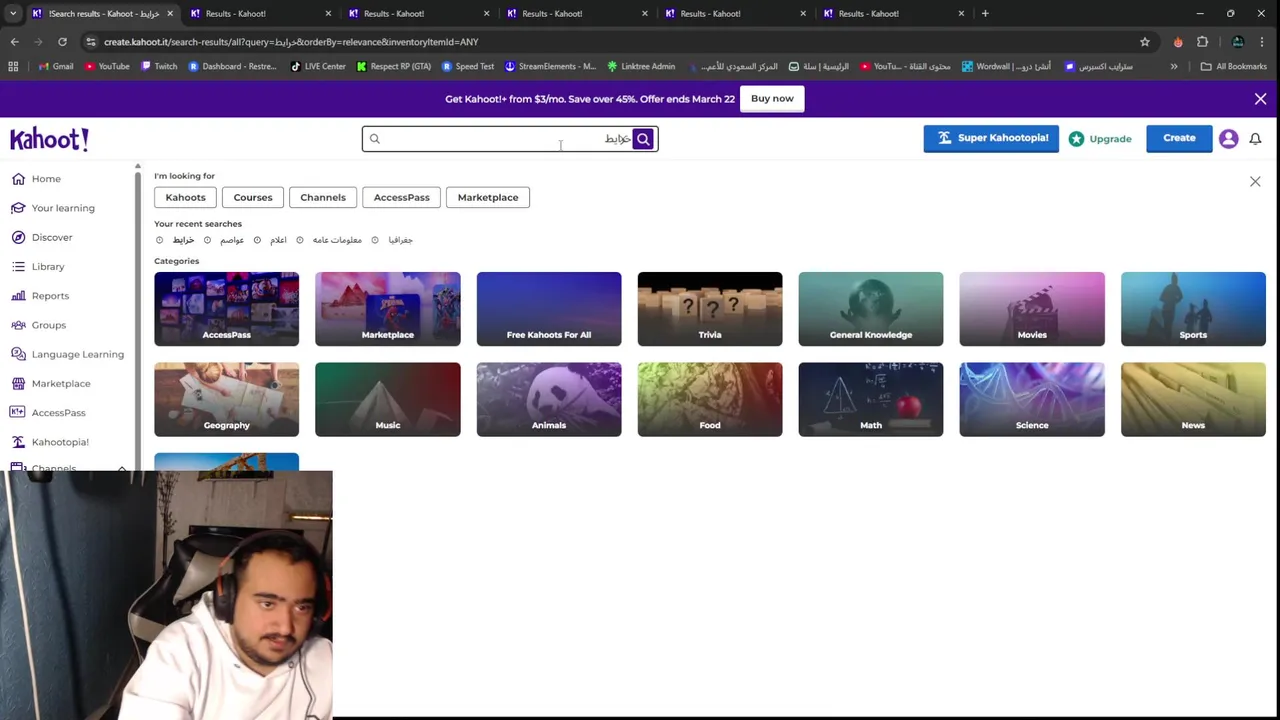Expand hidden bookmarks chevron
The image size is (1280, 720).
[1174, 66]
